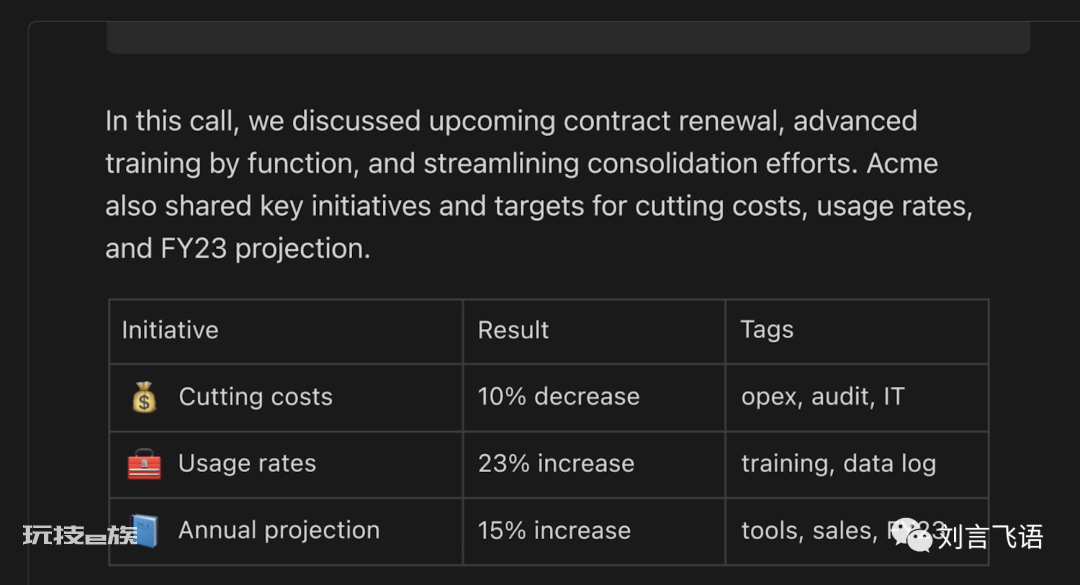The height and width of the screenshot is (585, 1080).
Task: Select the Tags column header cell
Action: (x=857, y=331)
